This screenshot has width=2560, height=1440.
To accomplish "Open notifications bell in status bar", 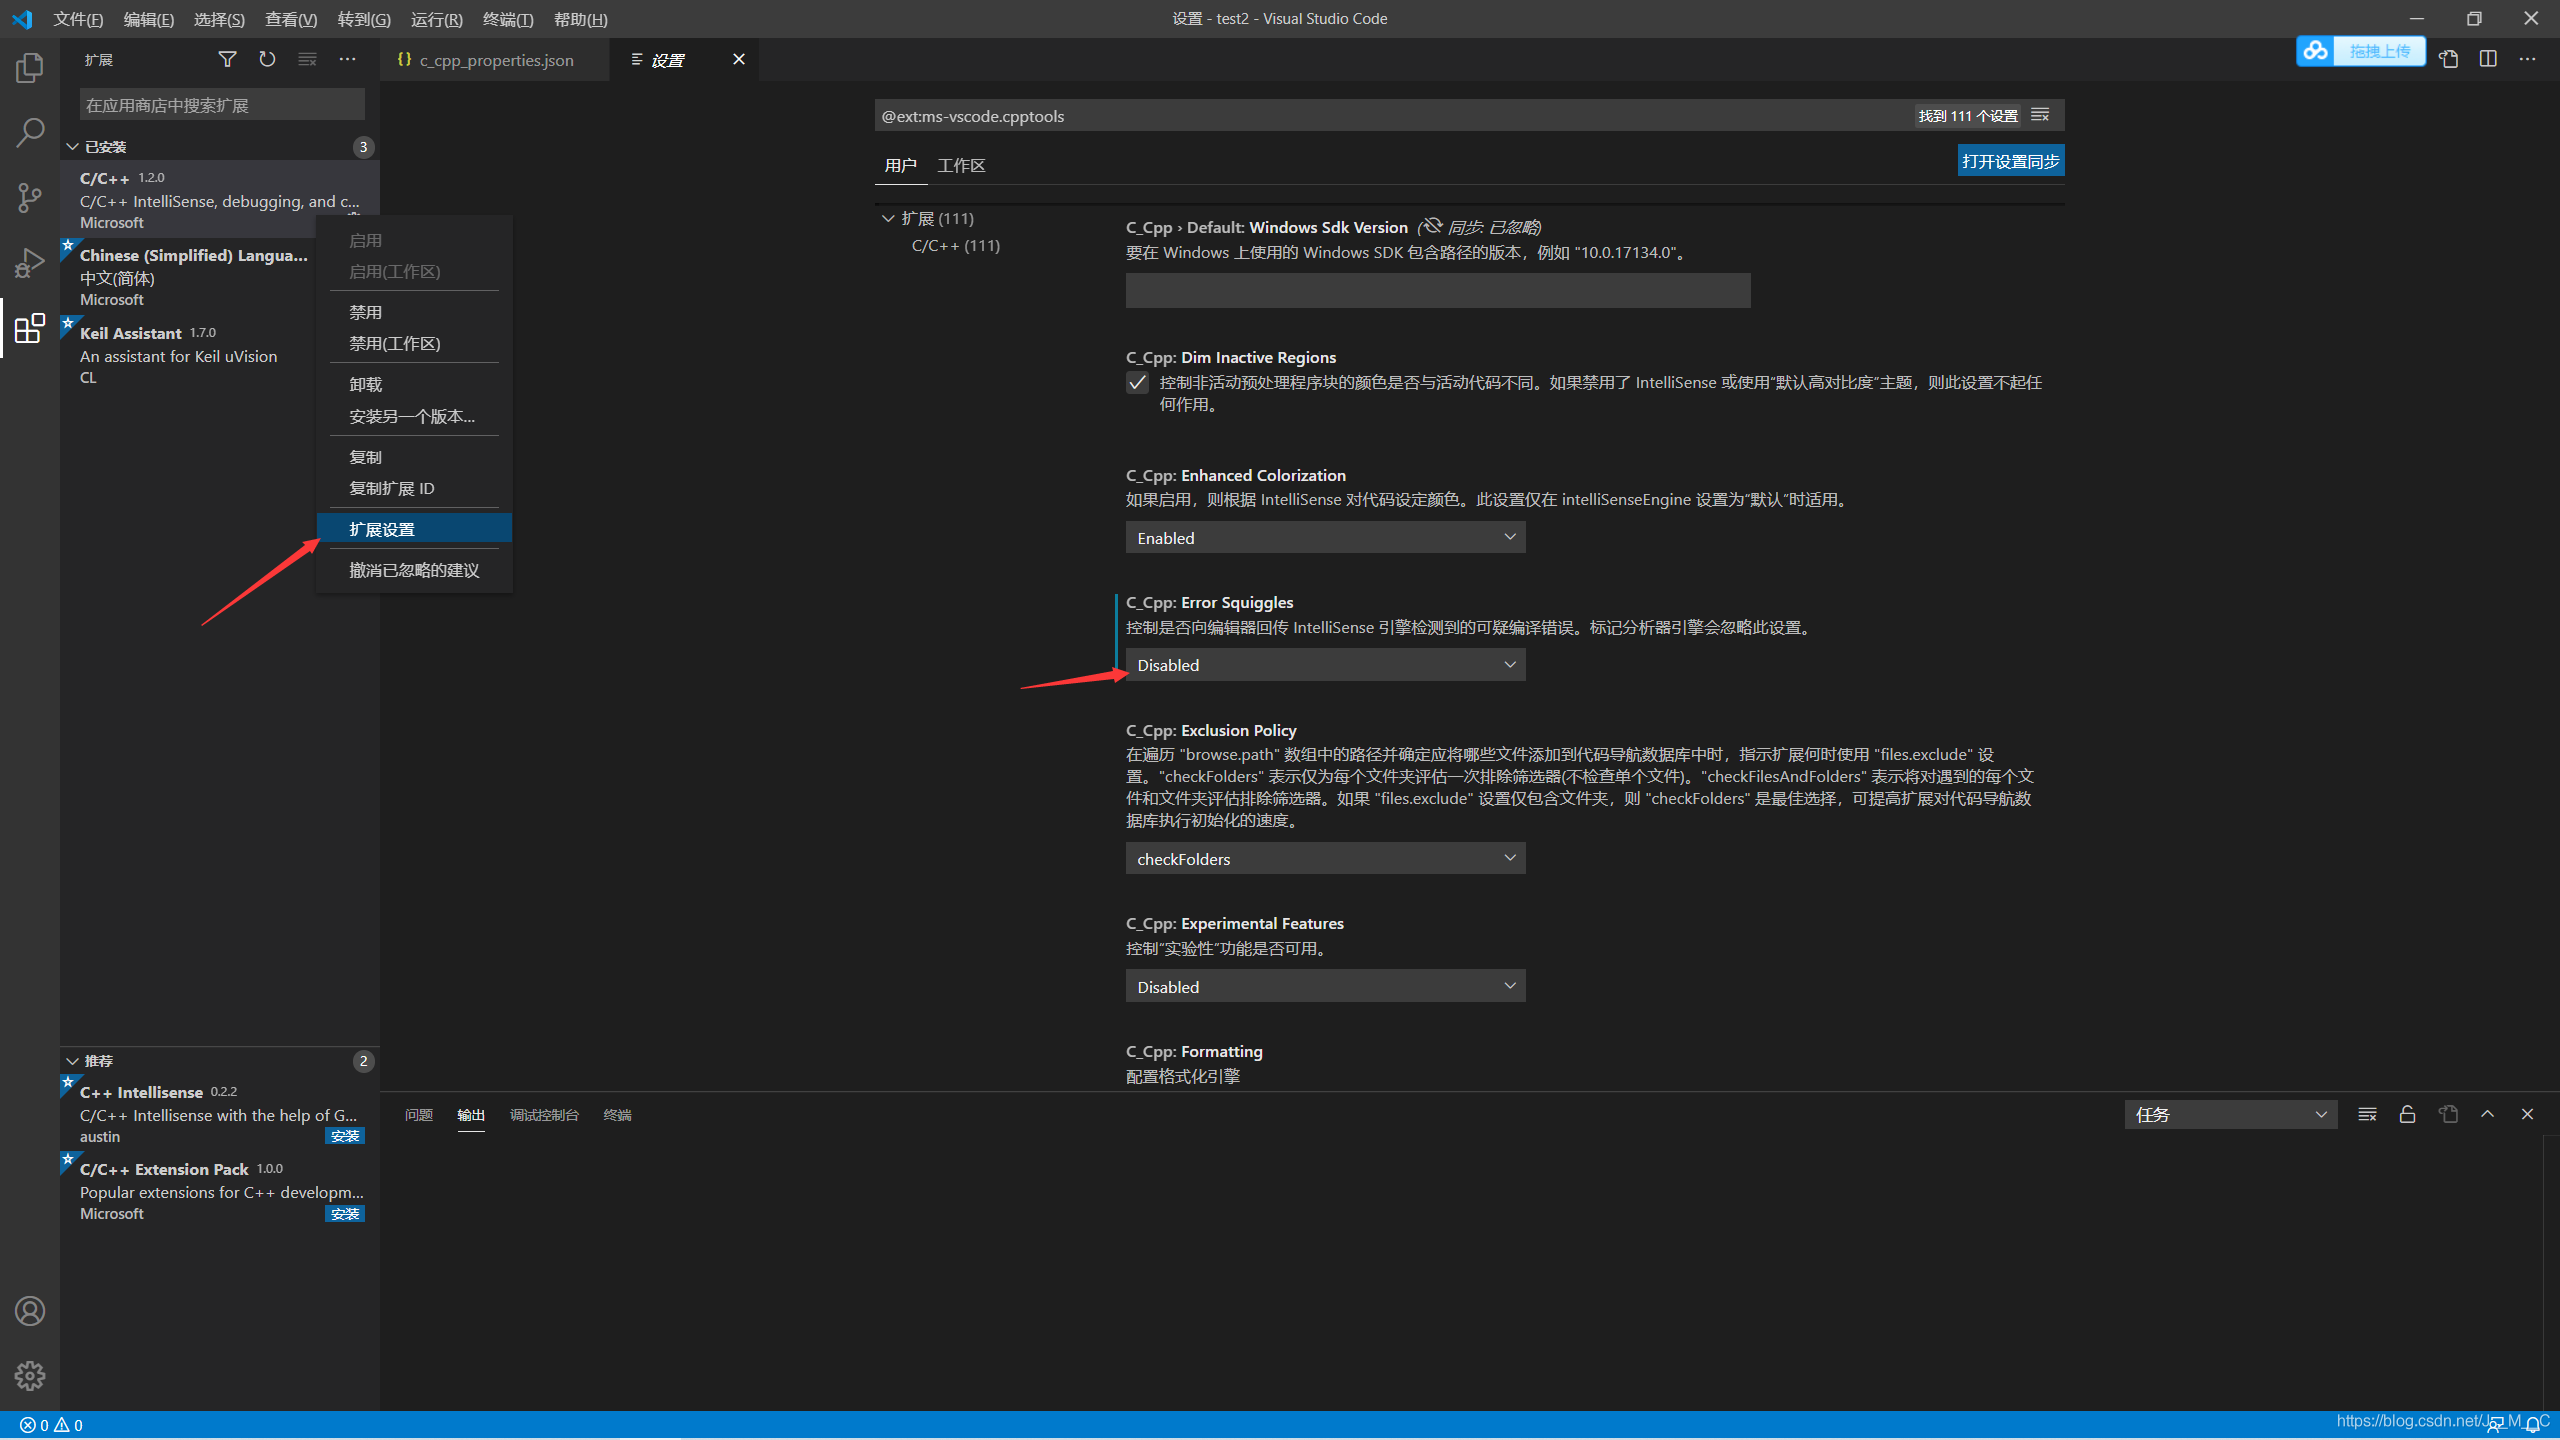I will tap(2532, 1425).
